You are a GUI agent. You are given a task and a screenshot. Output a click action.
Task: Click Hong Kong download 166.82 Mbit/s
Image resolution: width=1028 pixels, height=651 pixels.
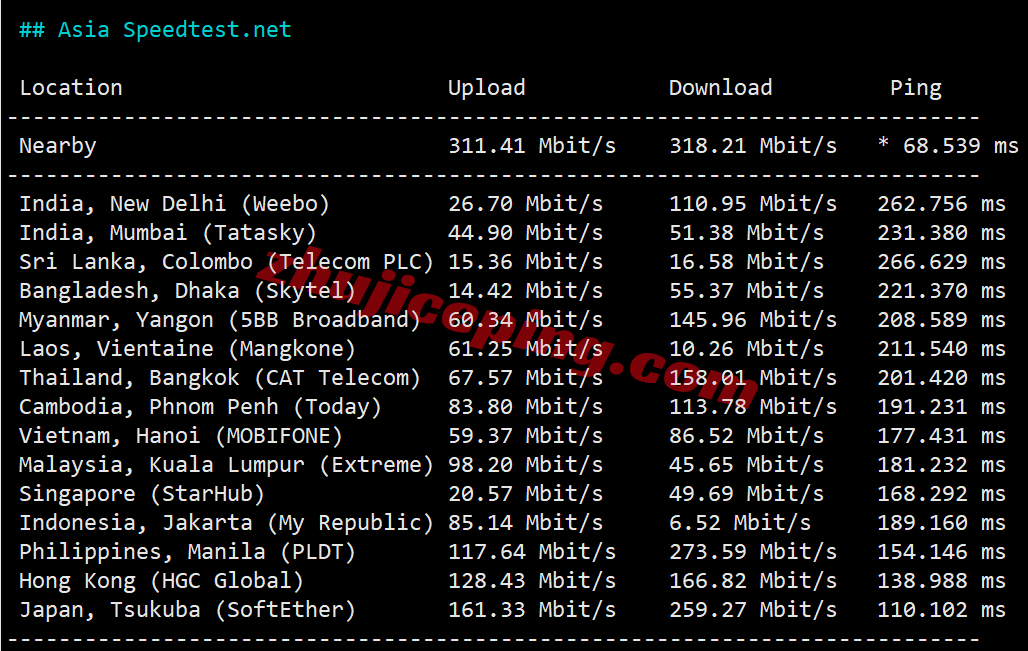753,581
